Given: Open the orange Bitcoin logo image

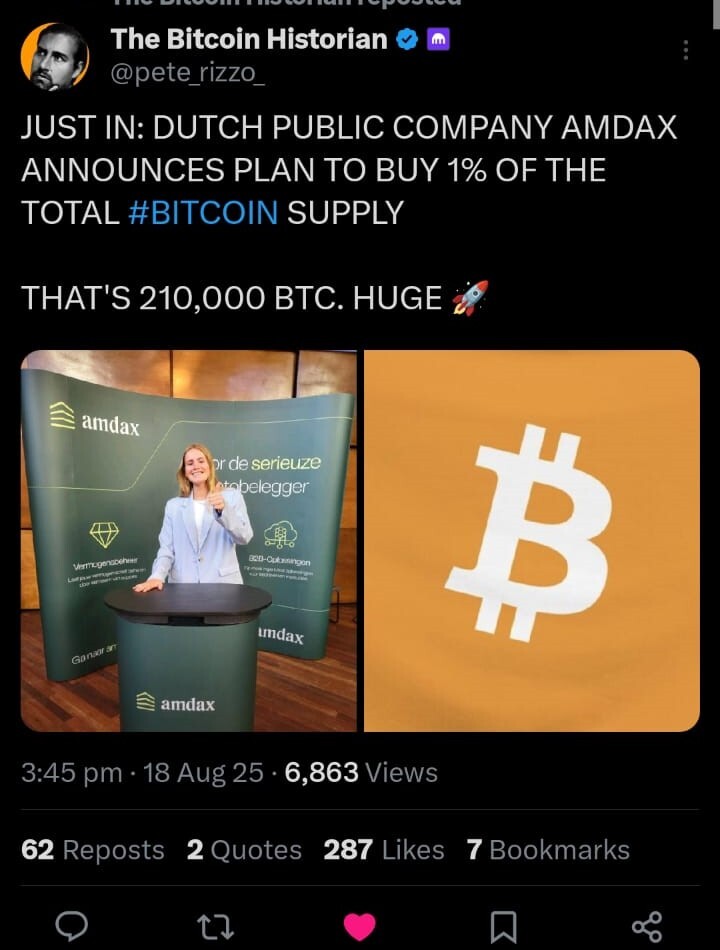Looking at the screenshot, I should tap(532, 540).
